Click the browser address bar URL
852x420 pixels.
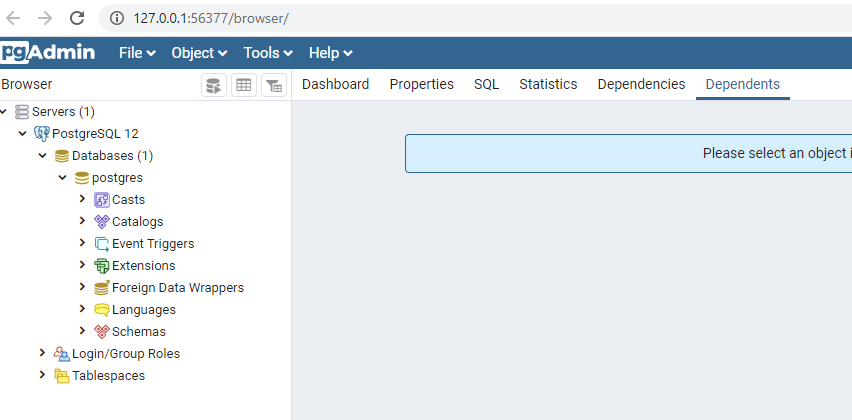[211, 18]
